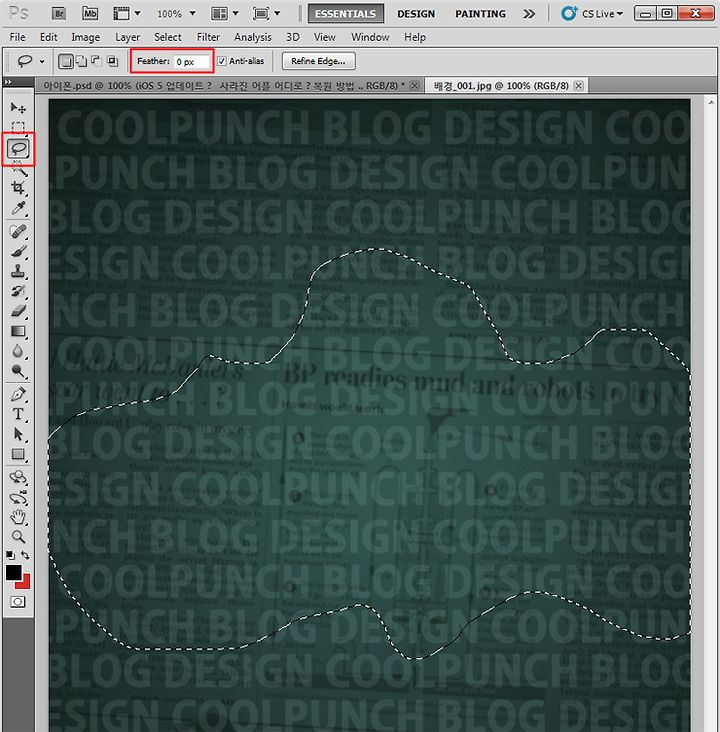Open the Select menu
Screen dimensions: 720x732
[x=168, y=37]
